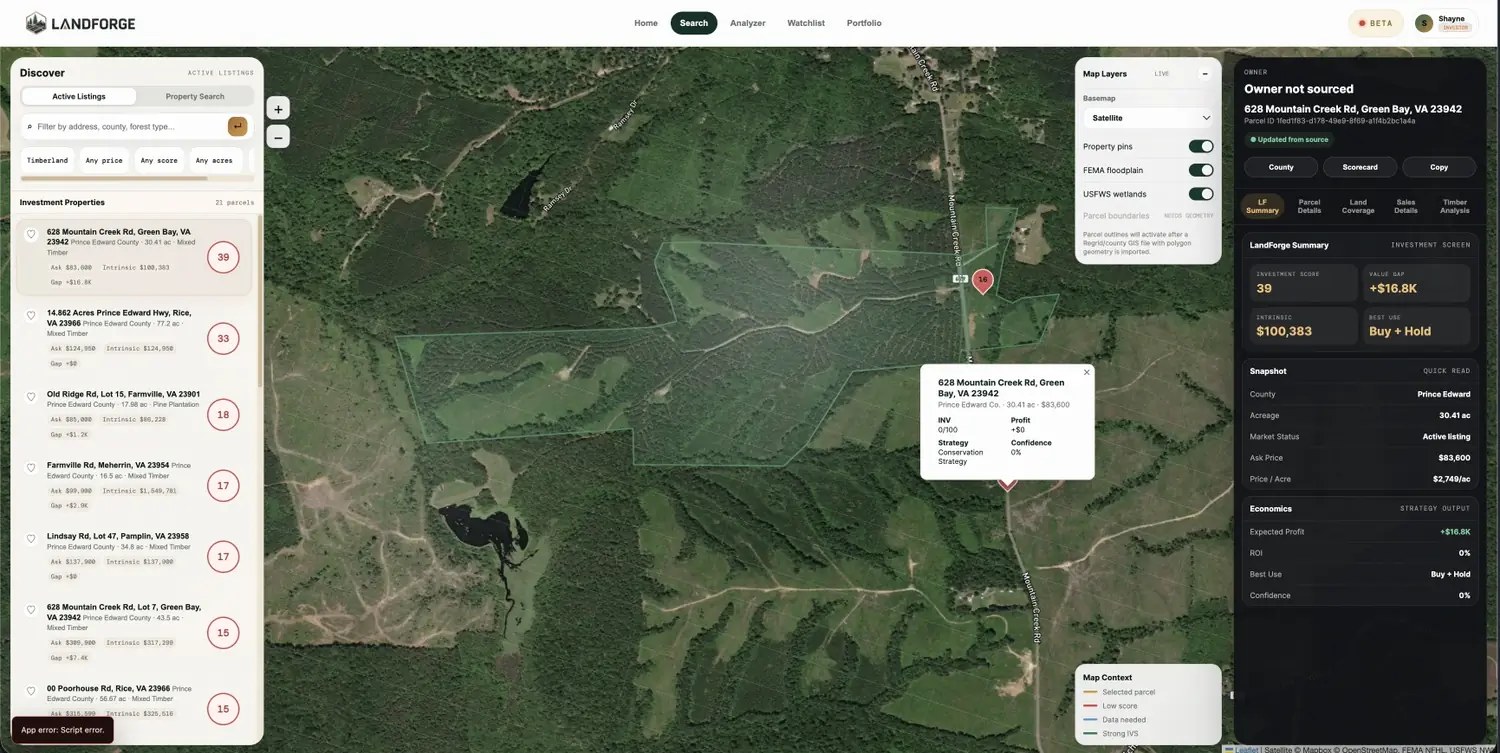
Task: Click the listings vertical scrollbar
Action: 261,300
